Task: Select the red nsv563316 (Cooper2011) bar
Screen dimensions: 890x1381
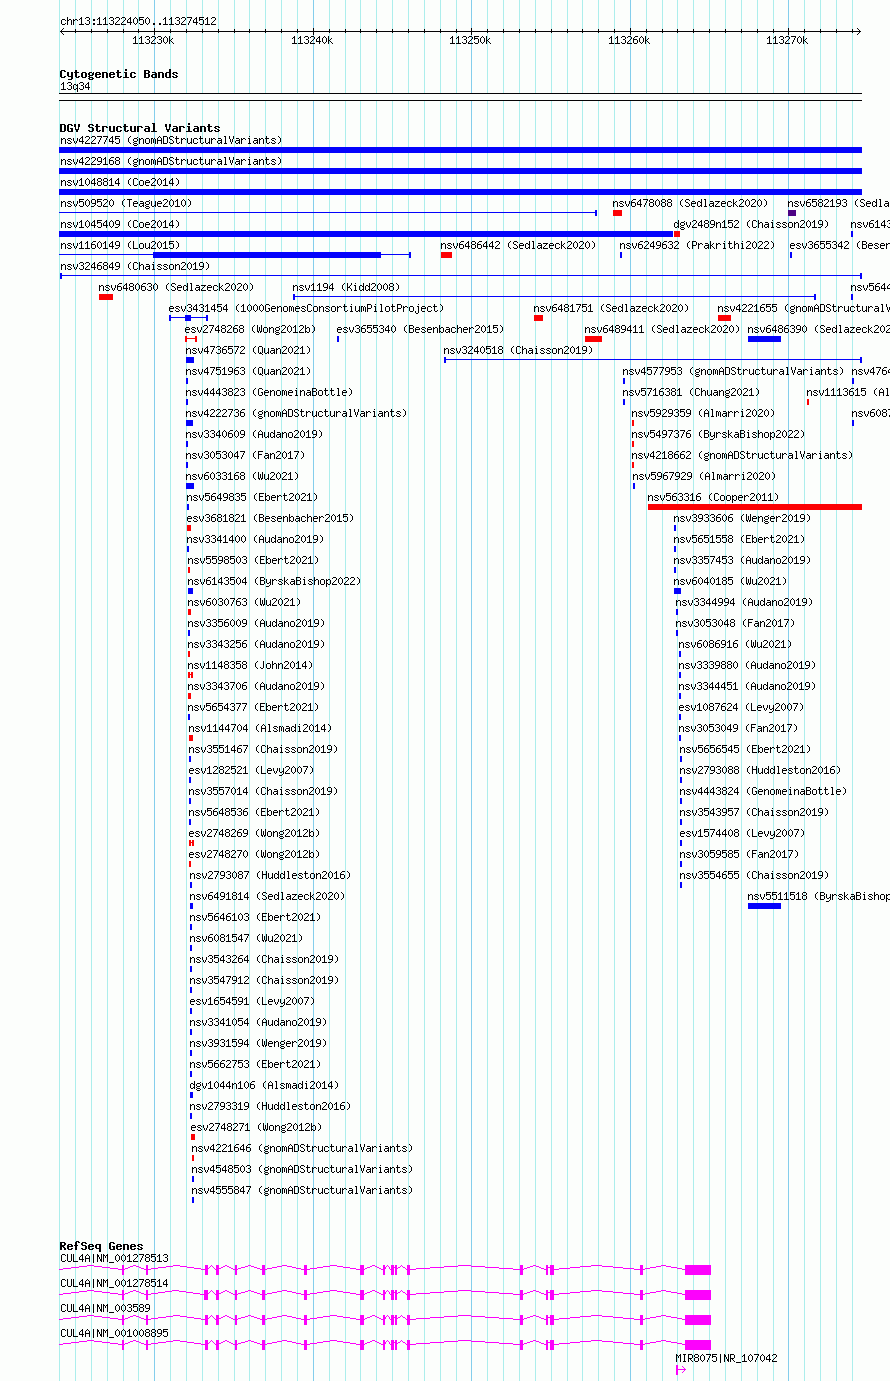Action: (x=755, y=507)
